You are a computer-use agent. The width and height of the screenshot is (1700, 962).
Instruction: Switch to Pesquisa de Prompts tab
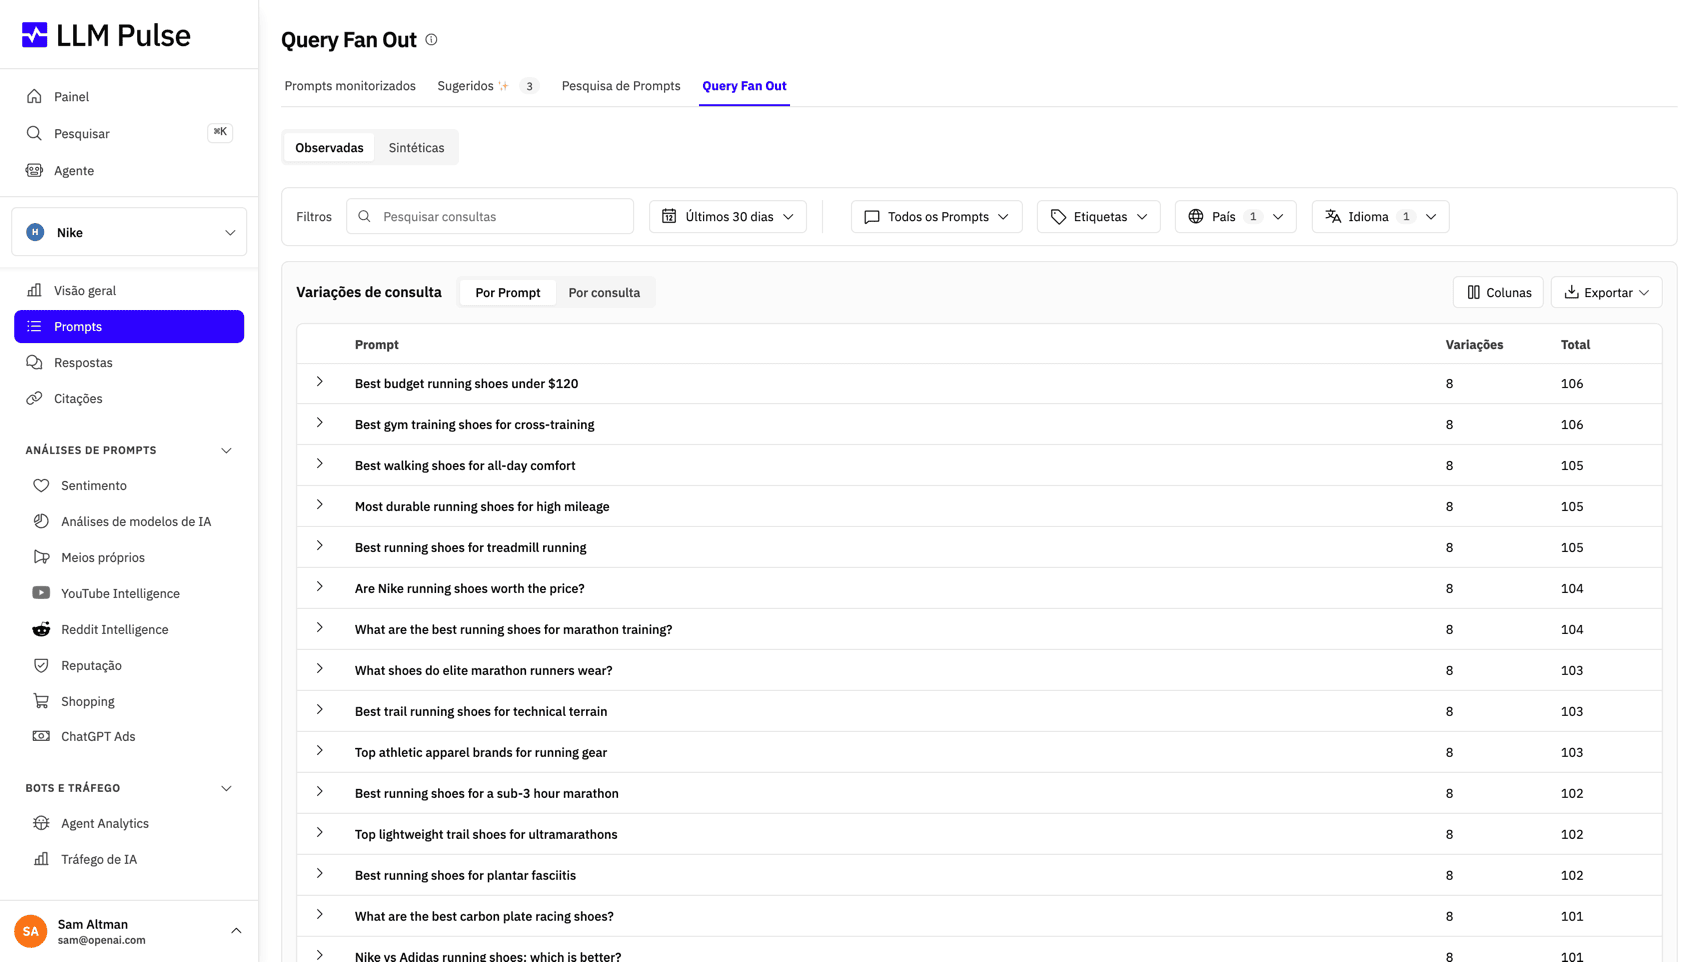tap(621, 86)
